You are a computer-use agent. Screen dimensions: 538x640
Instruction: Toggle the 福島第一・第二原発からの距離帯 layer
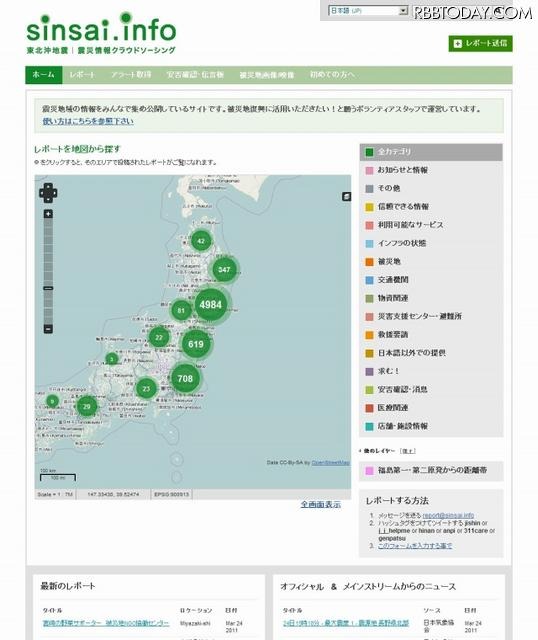431,470
